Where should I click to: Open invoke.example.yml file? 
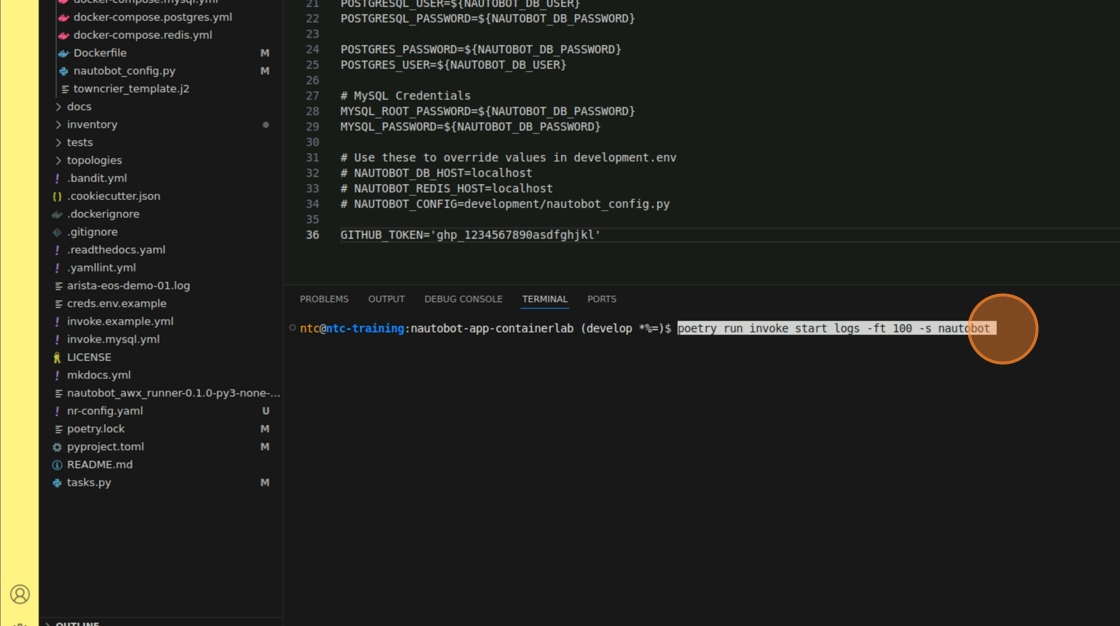120,322
